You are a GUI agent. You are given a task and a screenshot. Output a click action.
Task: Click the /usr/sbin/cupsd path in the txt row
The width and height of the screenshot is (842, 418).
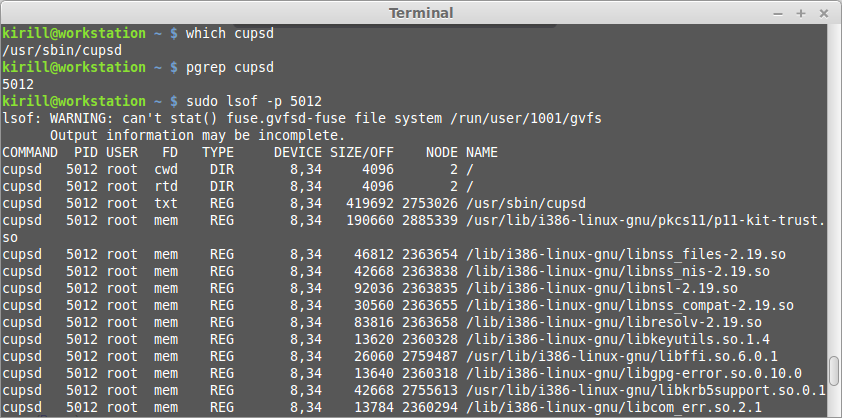tap(526, 204)
